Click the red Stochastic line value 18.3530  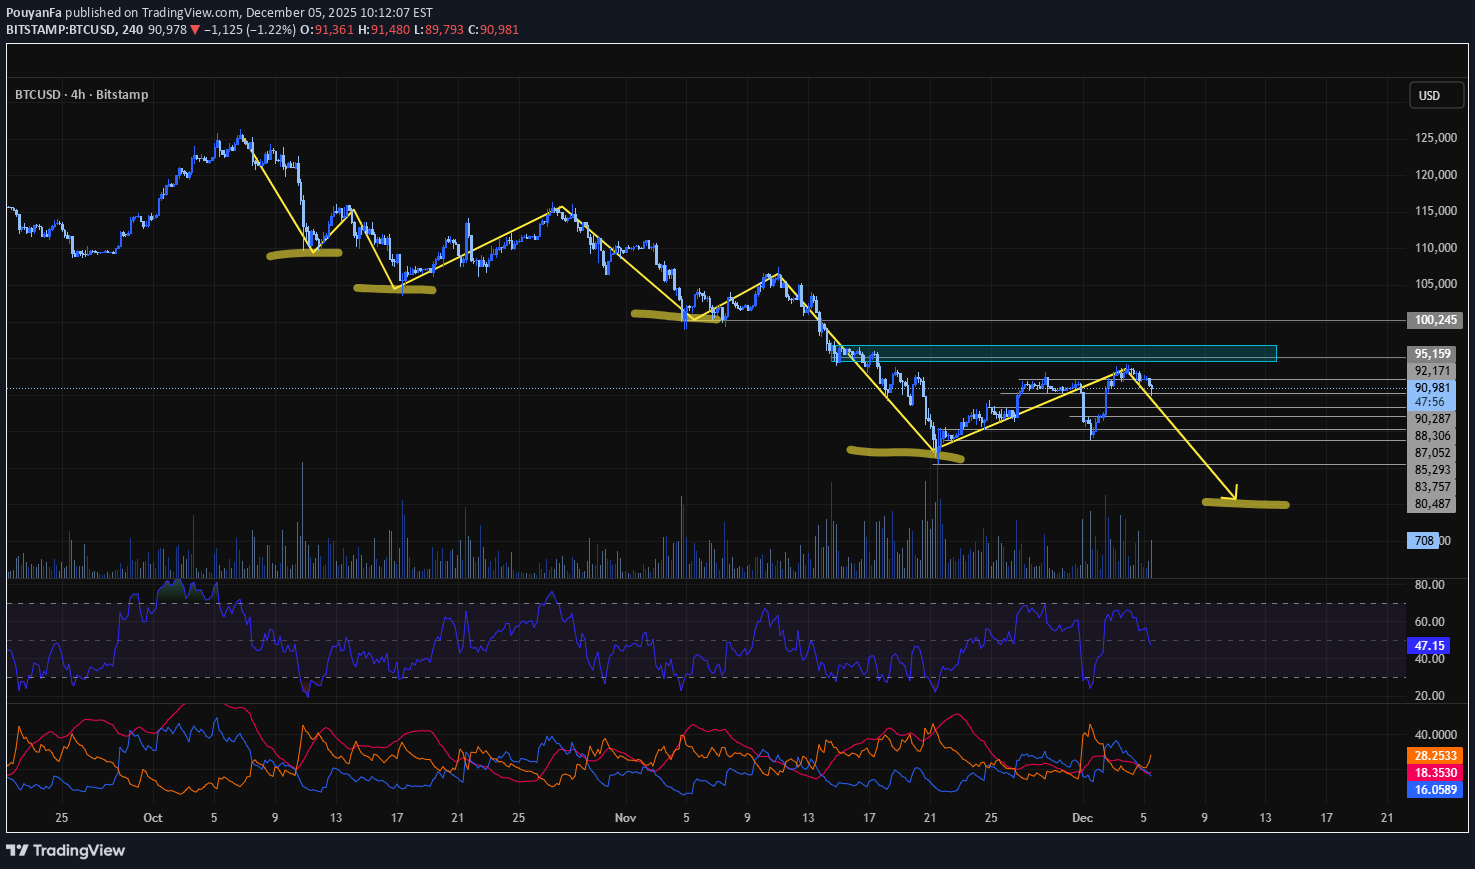coord(1434,773)
